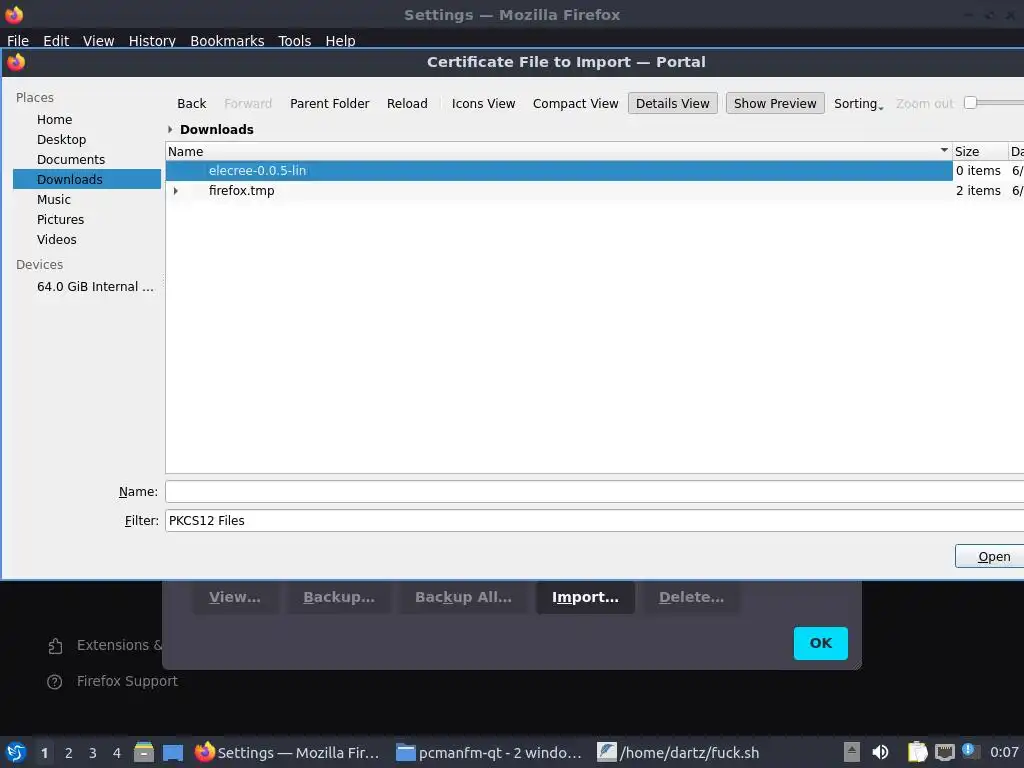Toggle the Show Preview button
This screenshot has height=768, width=1024.
click(x=775, y=103)
